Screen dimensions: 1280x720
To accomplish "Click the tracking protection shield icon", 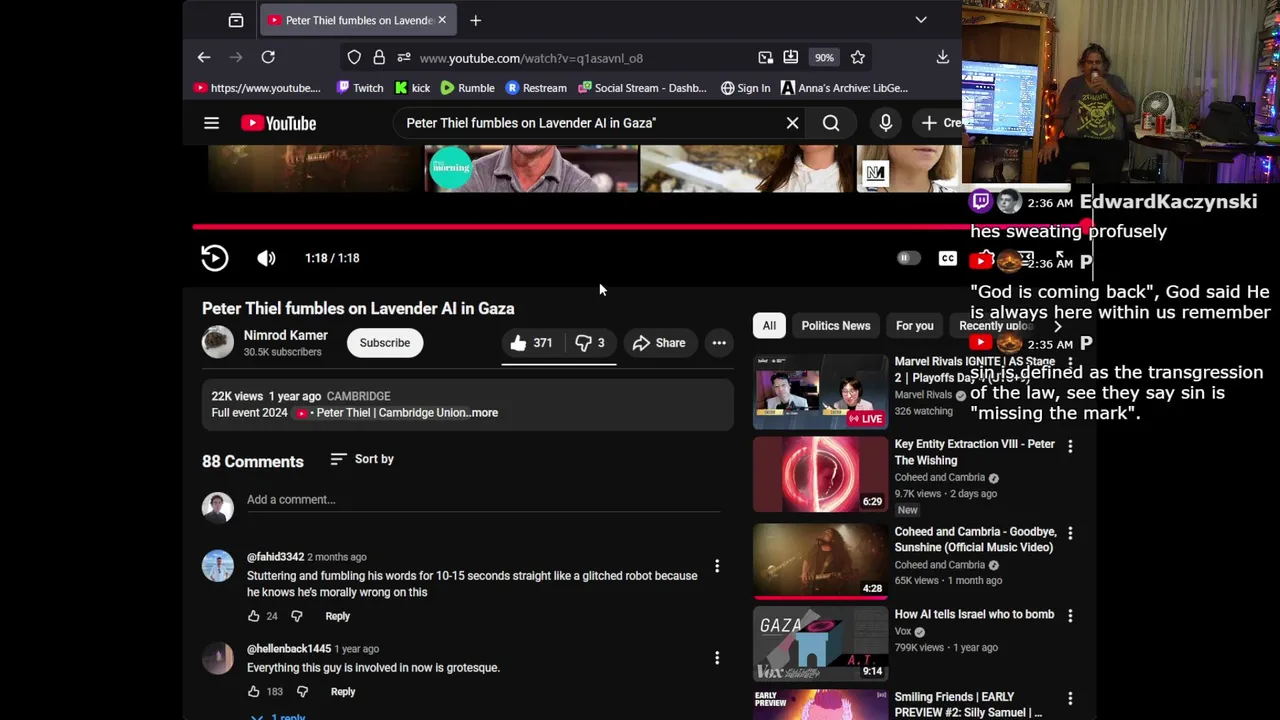I will click(354, 58).
